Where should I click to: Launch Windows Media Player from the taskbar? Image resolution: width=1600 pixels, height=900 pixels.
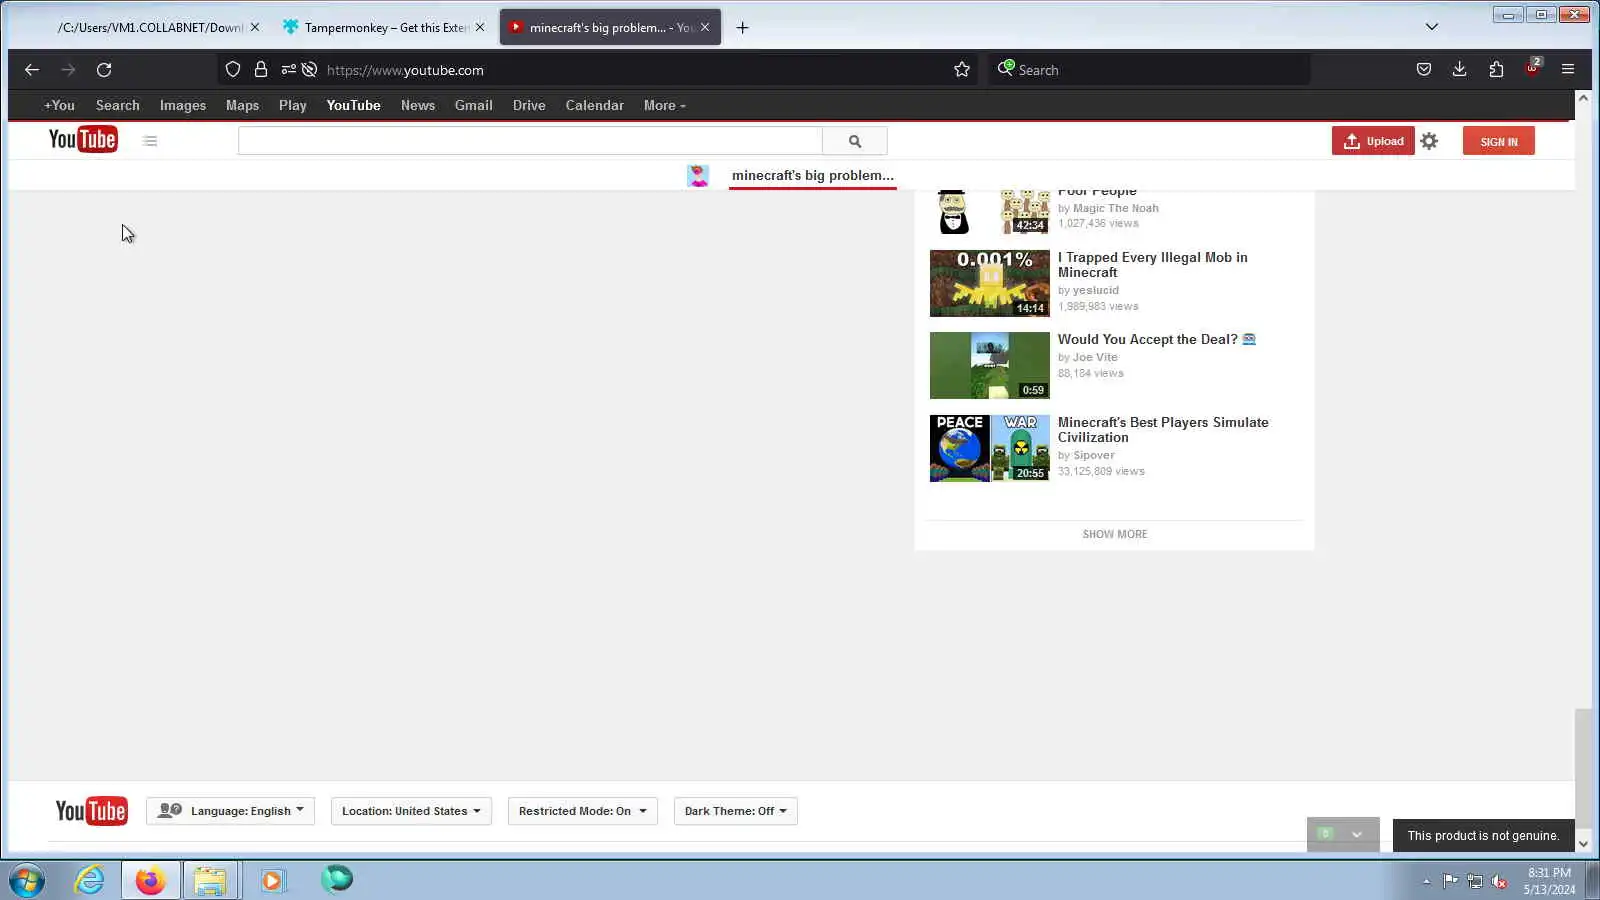pos(272,881)
